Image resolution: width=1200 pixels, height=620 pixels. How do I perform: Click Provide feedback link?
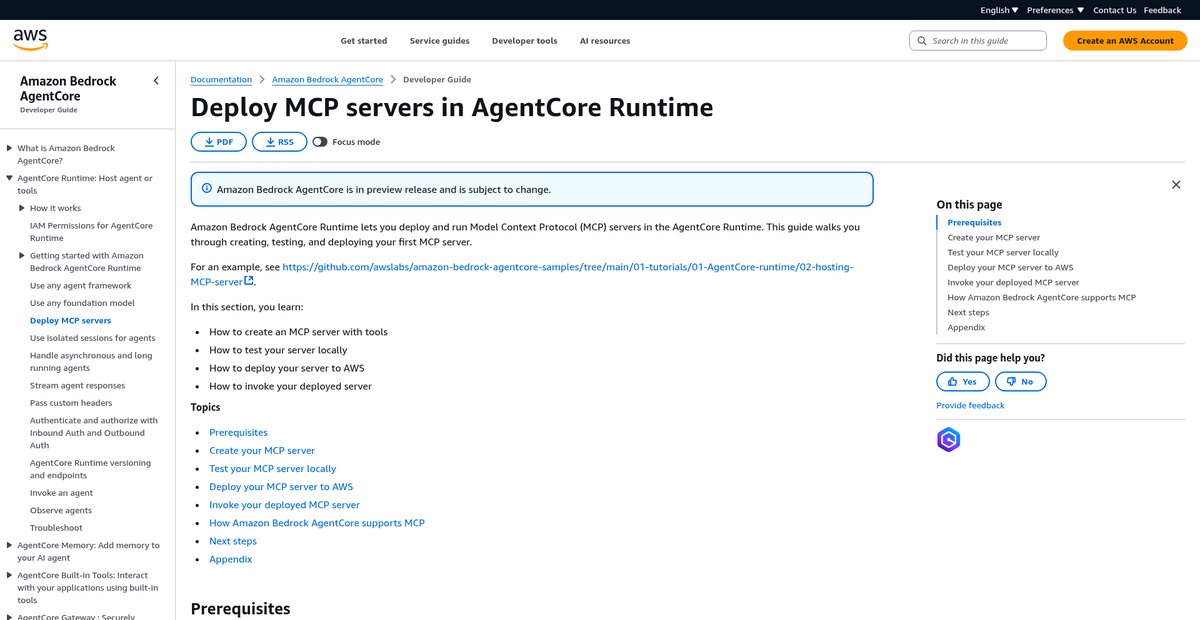[x=970, y=405]
